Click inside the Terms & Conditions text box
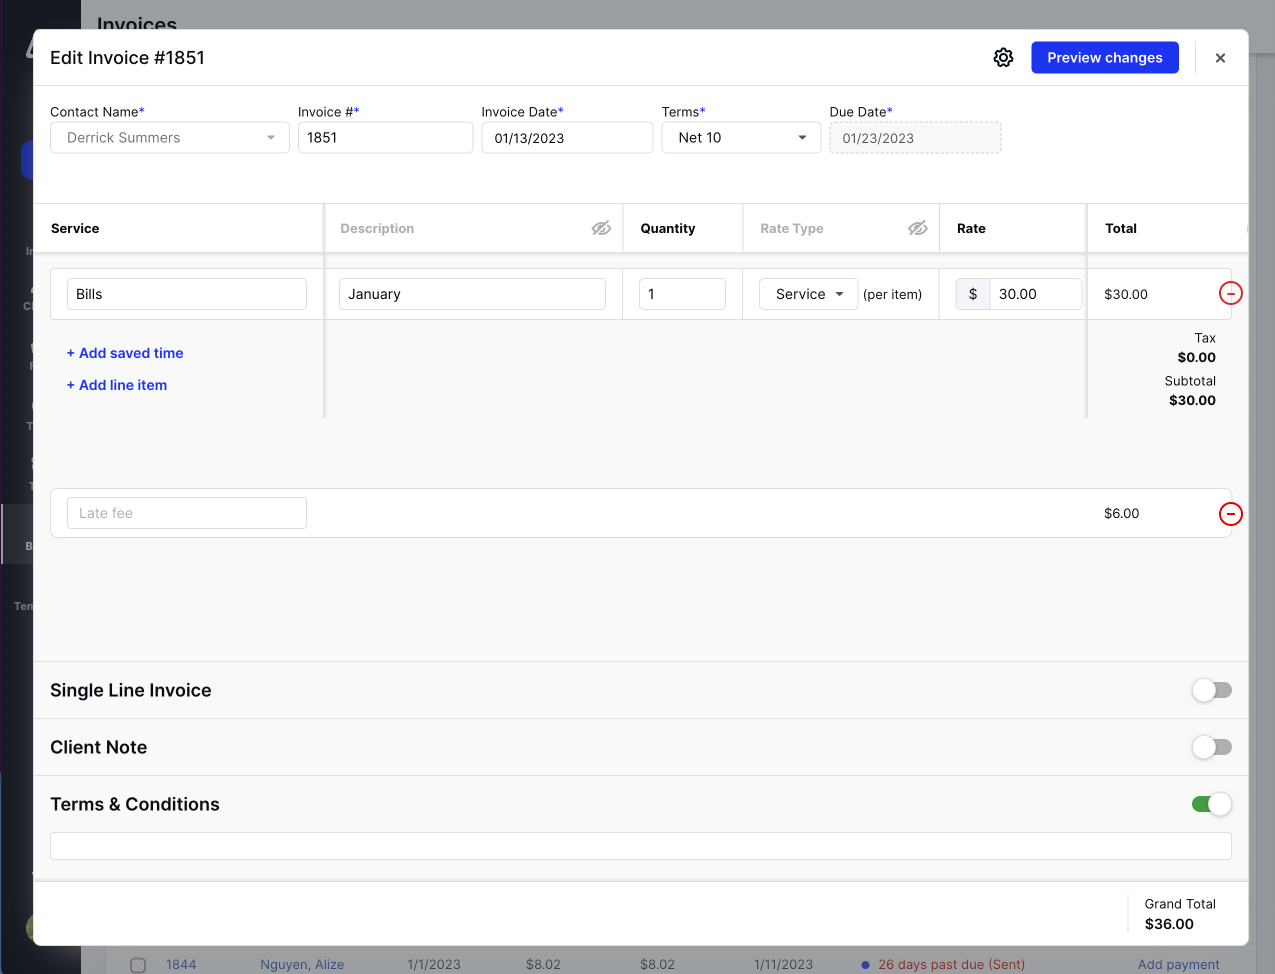This screenshot has width=1275, height=974. pos(640,845)
